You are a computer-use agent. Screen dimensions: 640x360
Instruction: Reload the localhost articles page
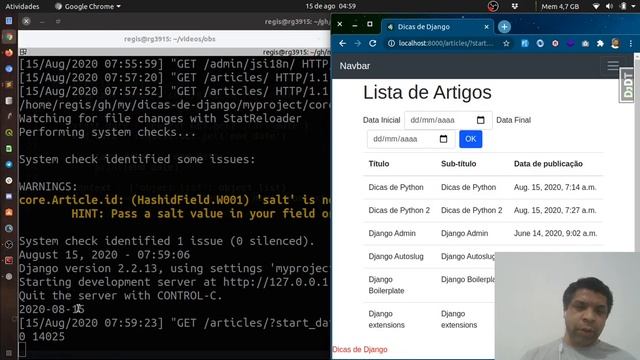[373, 43]
